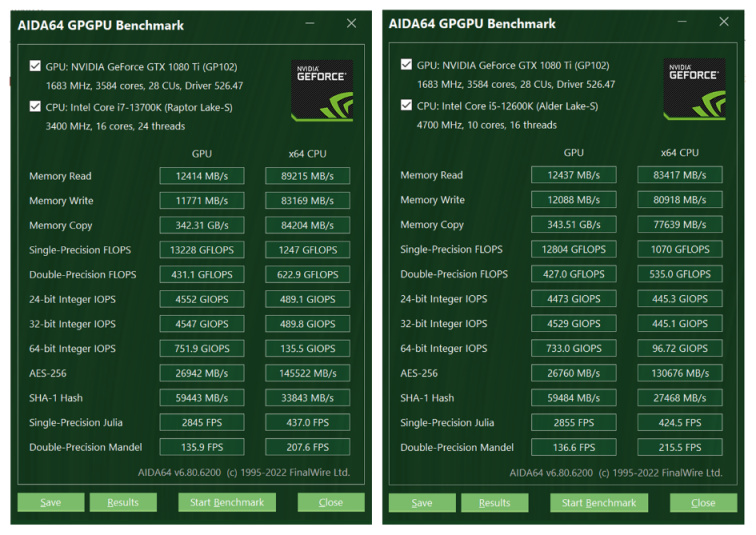Open Results in the i5-12600K window
The height and width of the screenshot is (535, 756).
(495, 503)
